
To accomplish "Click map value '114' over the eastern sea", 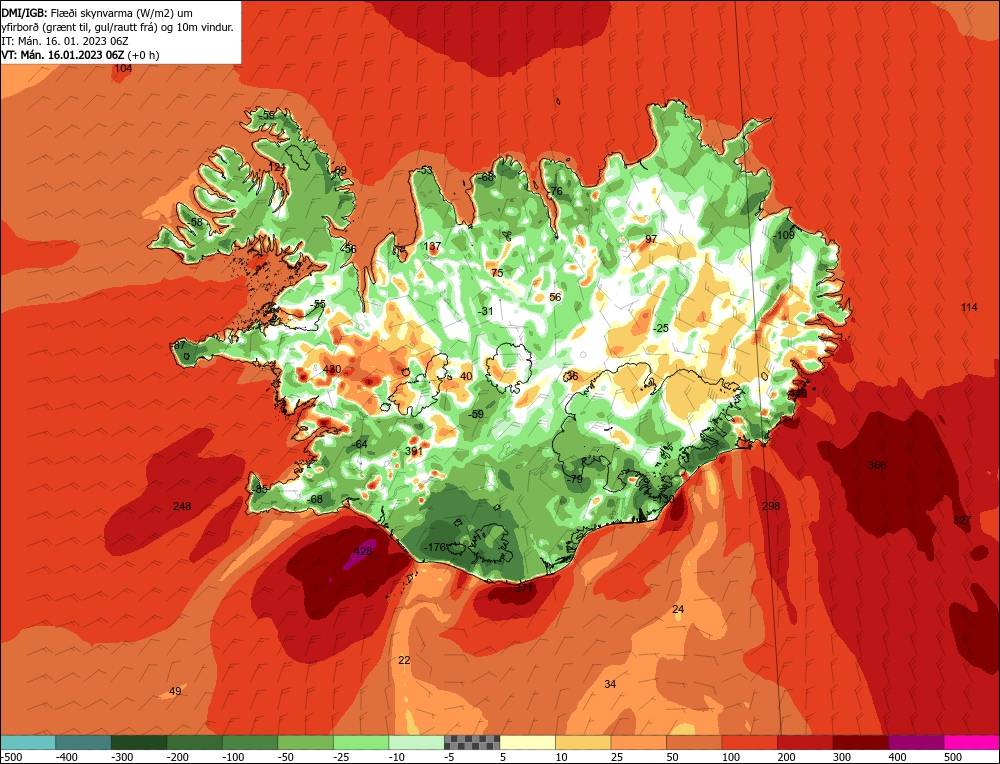I will (969, 307).
